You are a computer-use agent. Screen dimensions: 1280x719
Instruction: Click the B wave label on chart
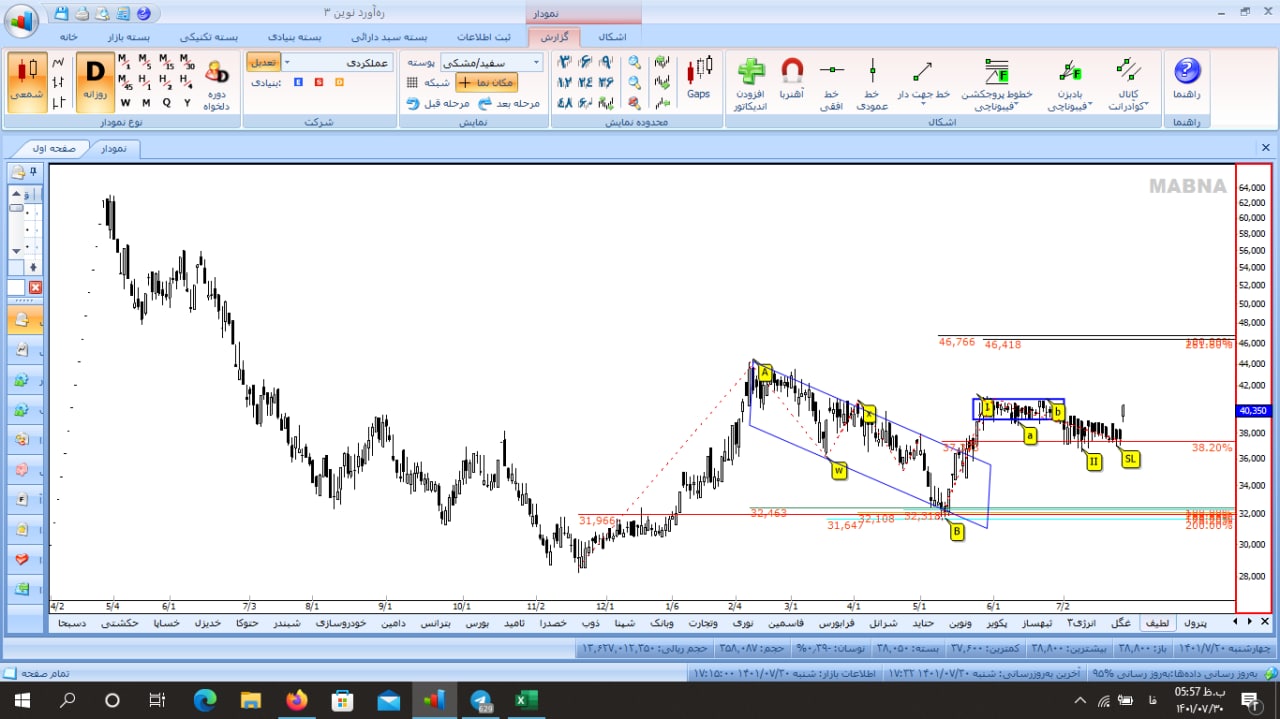(957, 532)
